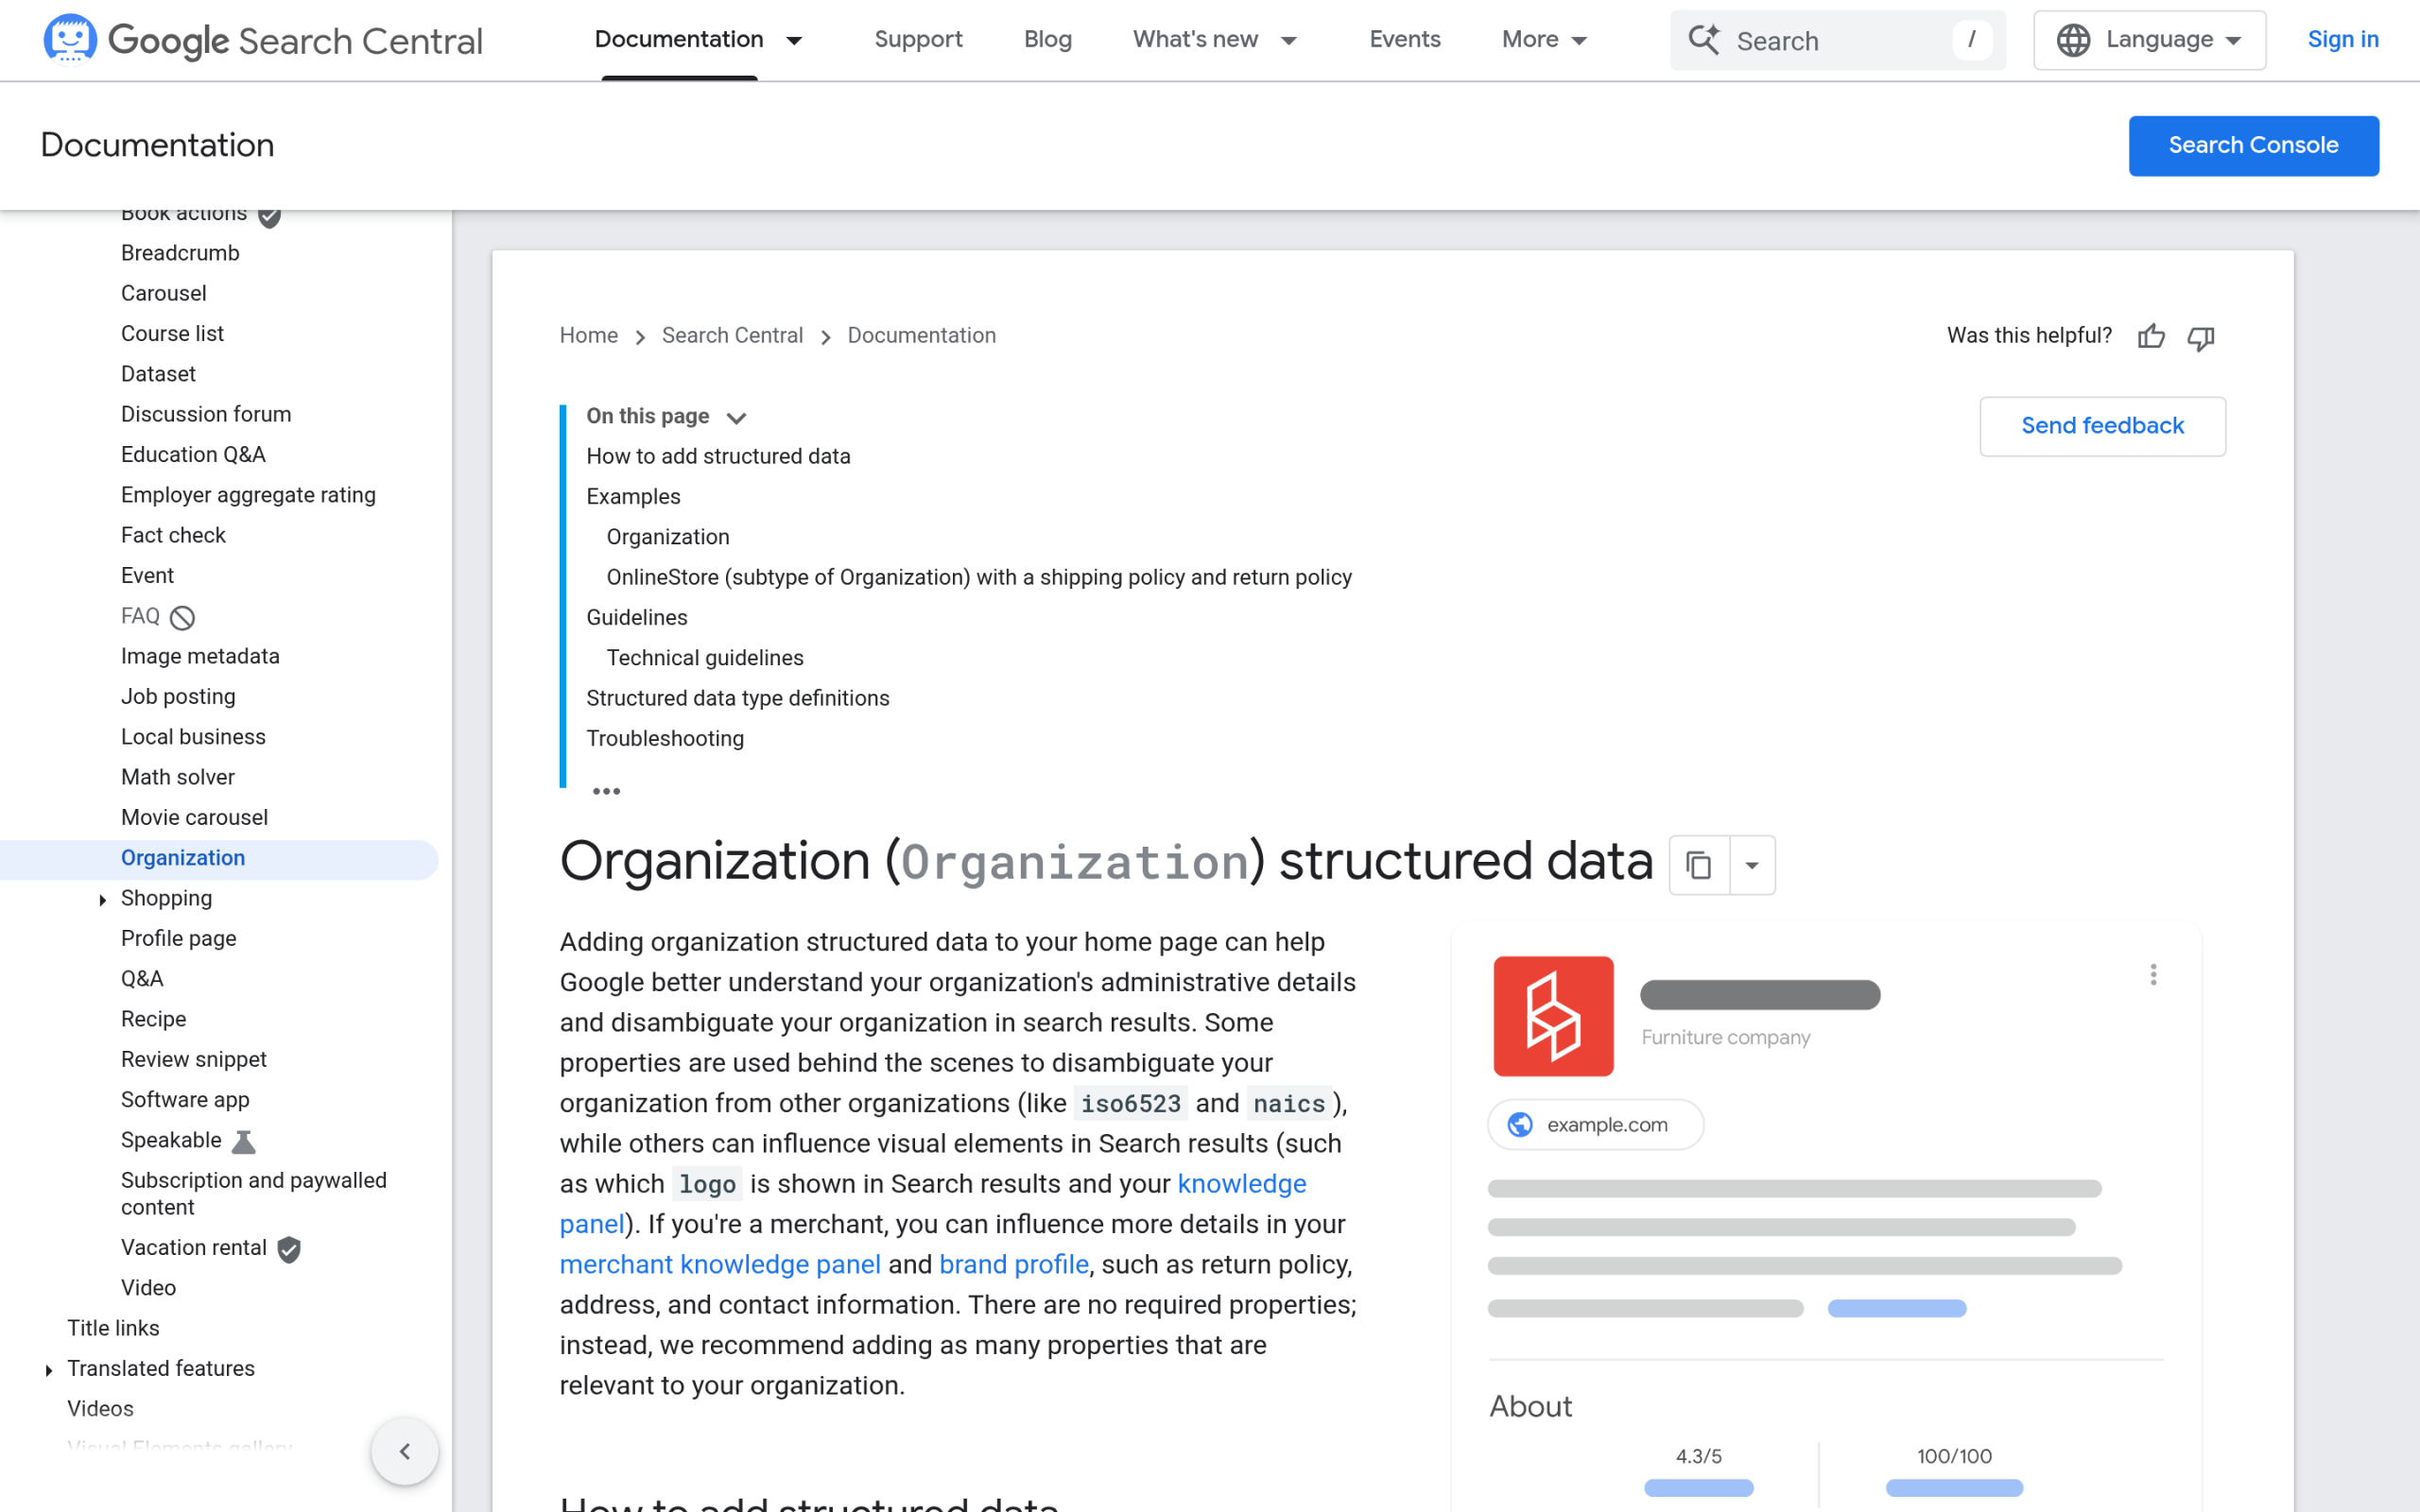Open Subscription and paywalled content item
The height and width of the screenshot is (1512, 2420).
click(253, 1194)
